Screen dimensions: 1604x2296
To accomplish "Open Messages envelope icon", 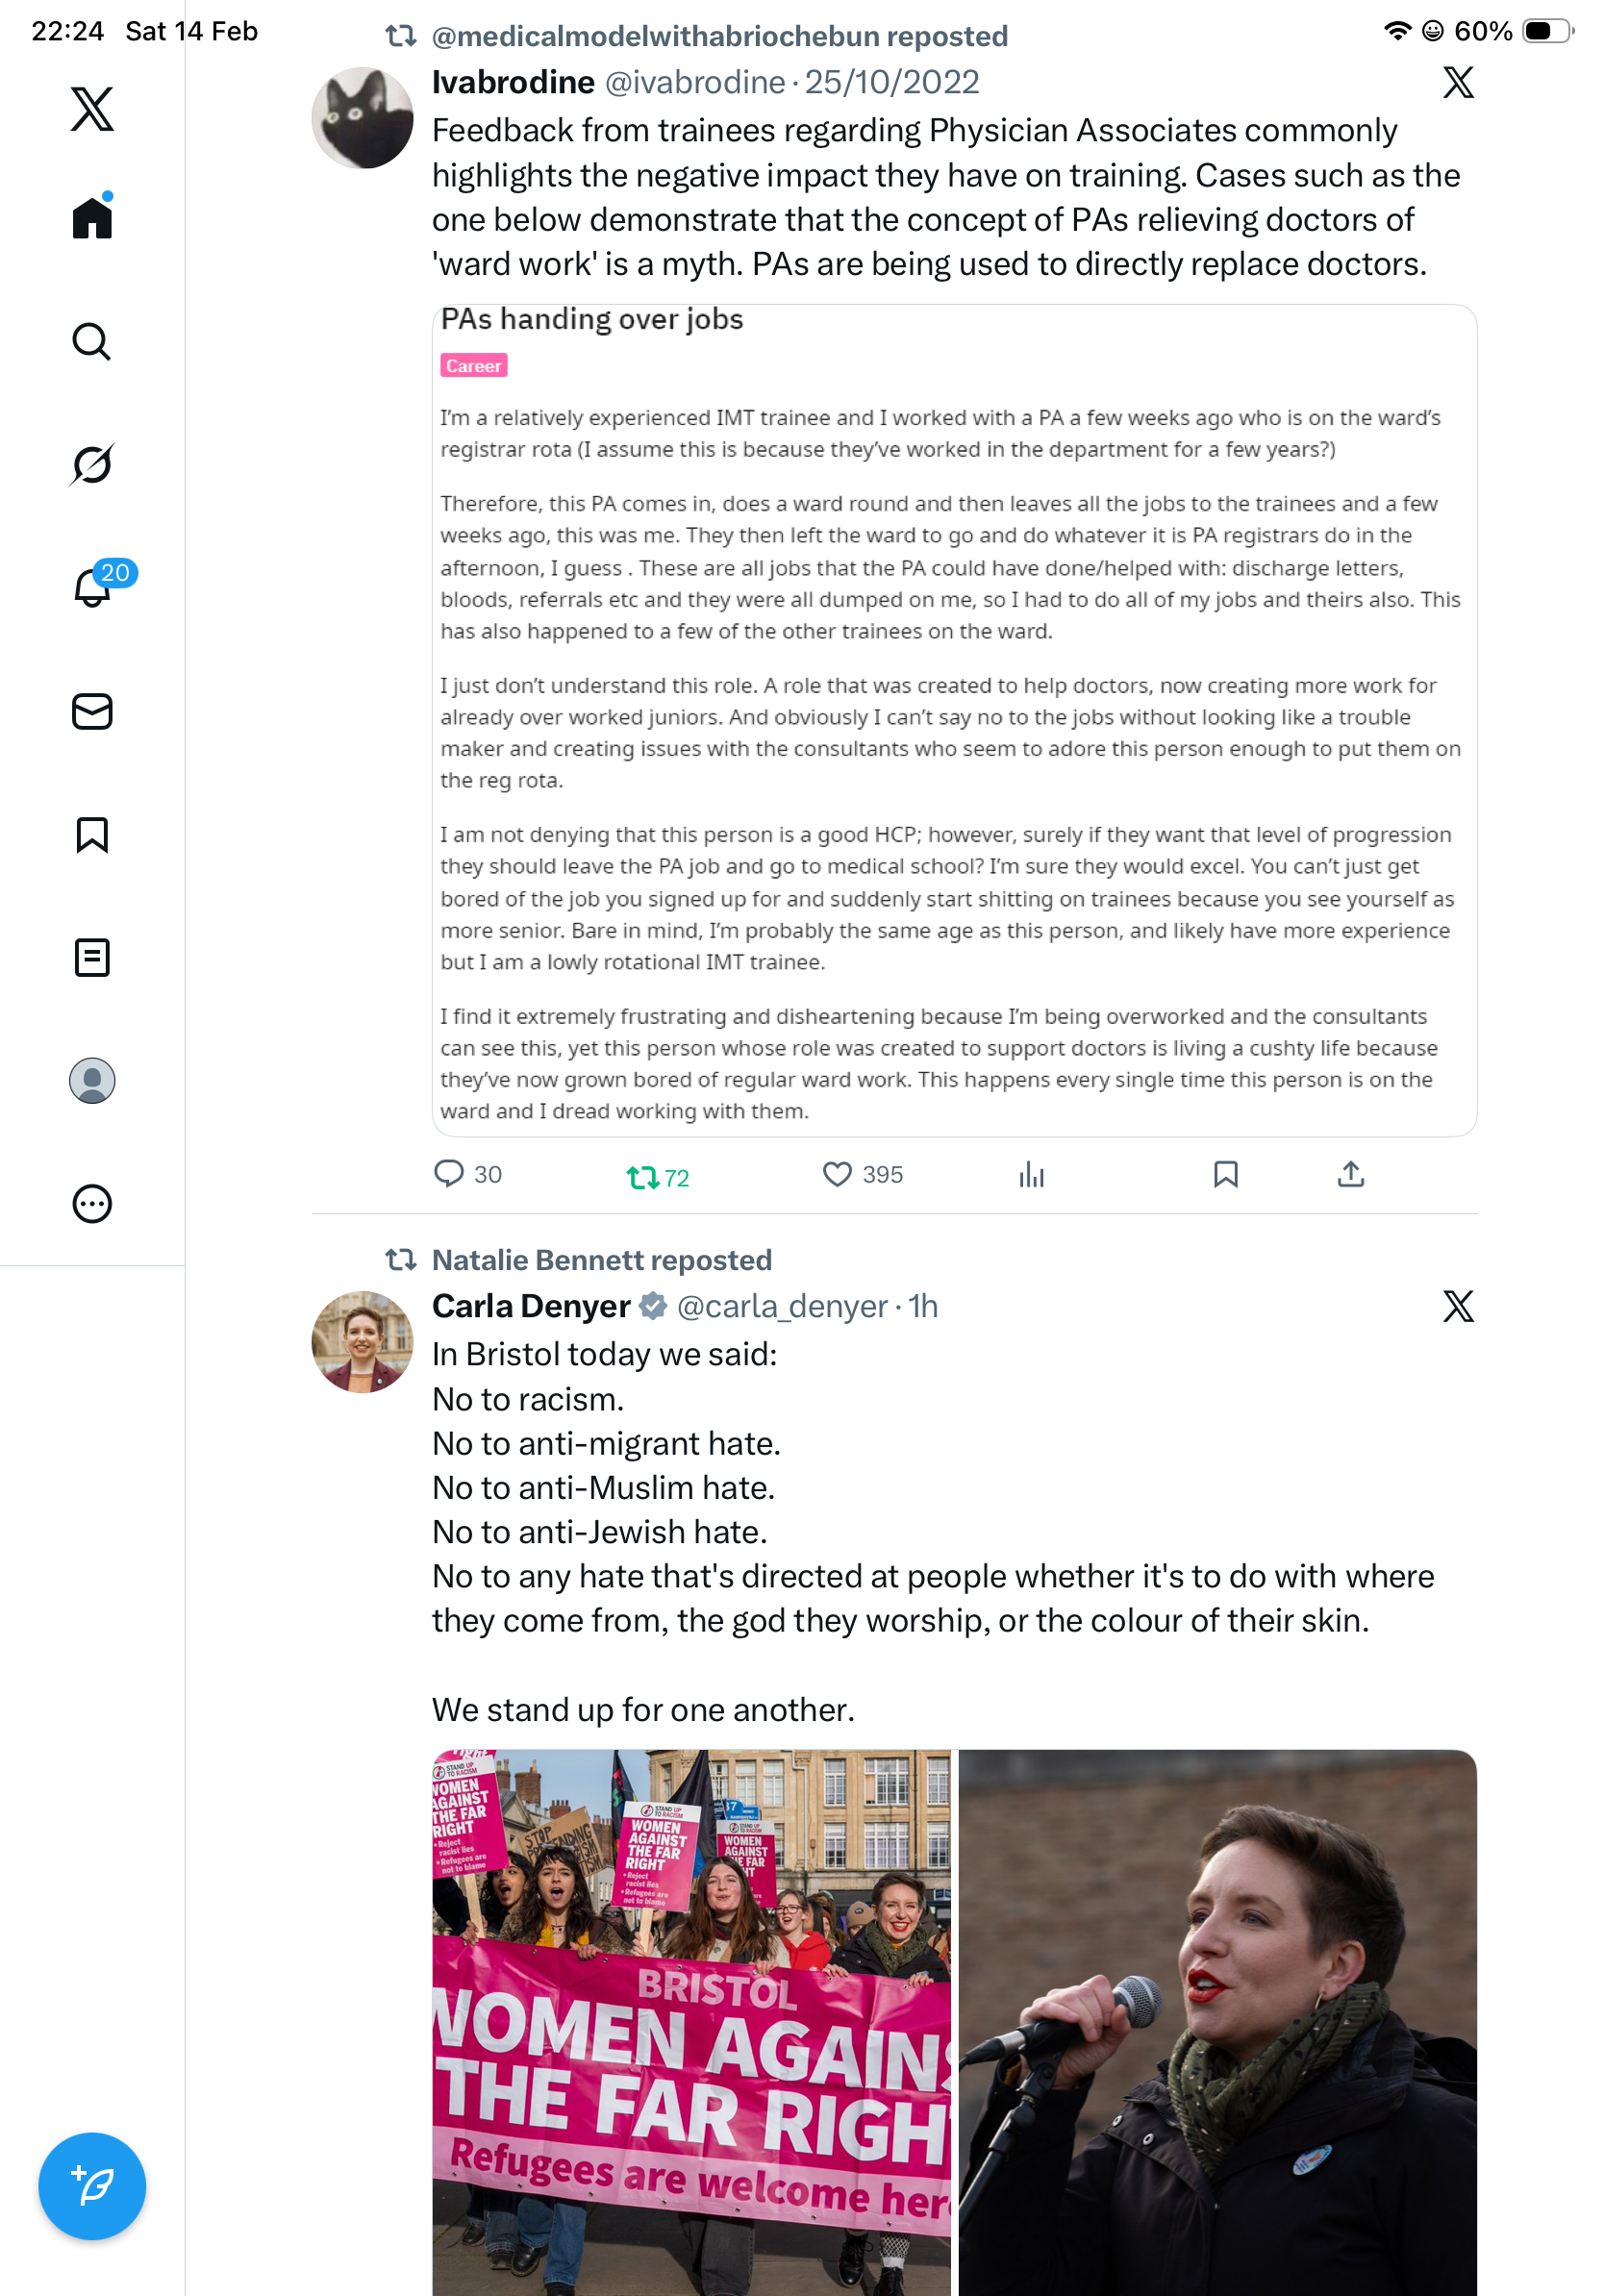I will (92, 711).
